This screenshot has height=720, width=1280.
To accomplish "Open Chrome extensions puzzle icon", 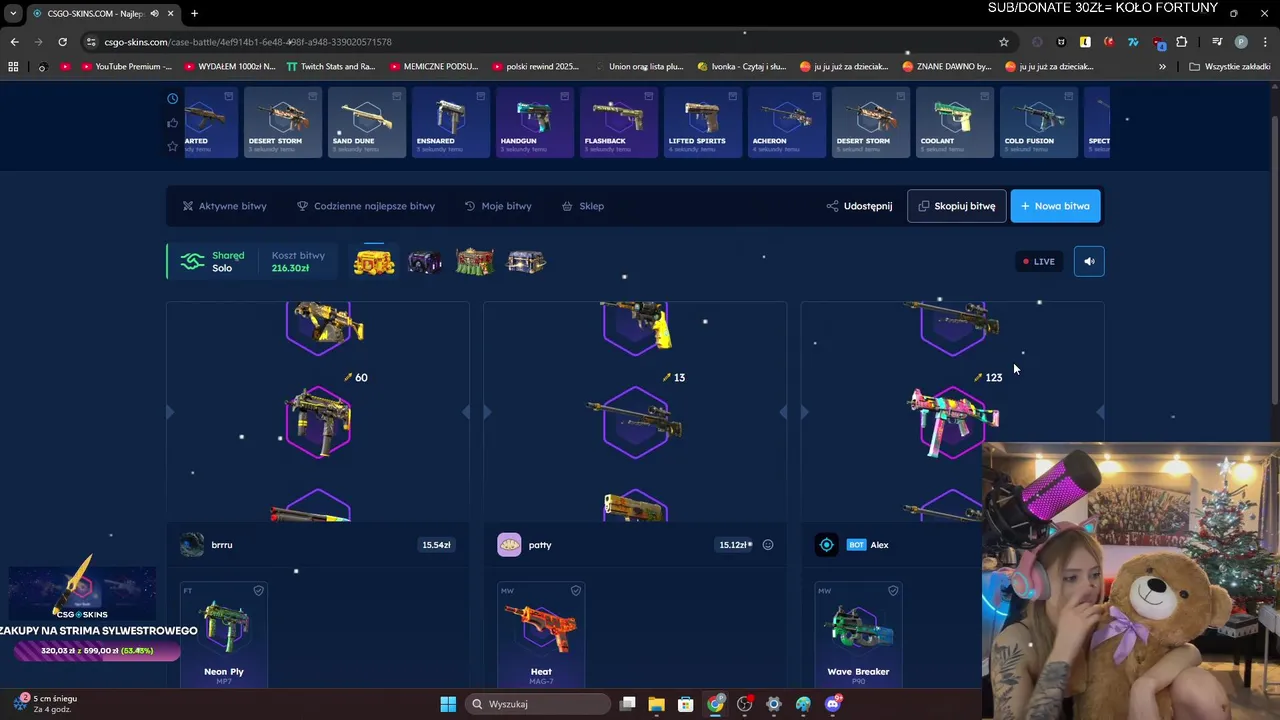I will [x=1182, y=42].
